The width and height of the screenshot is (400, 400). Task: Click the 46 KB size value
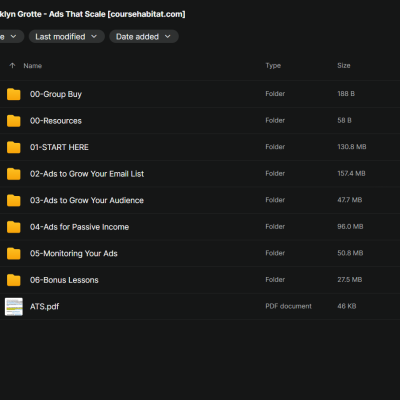coord(347,306)
